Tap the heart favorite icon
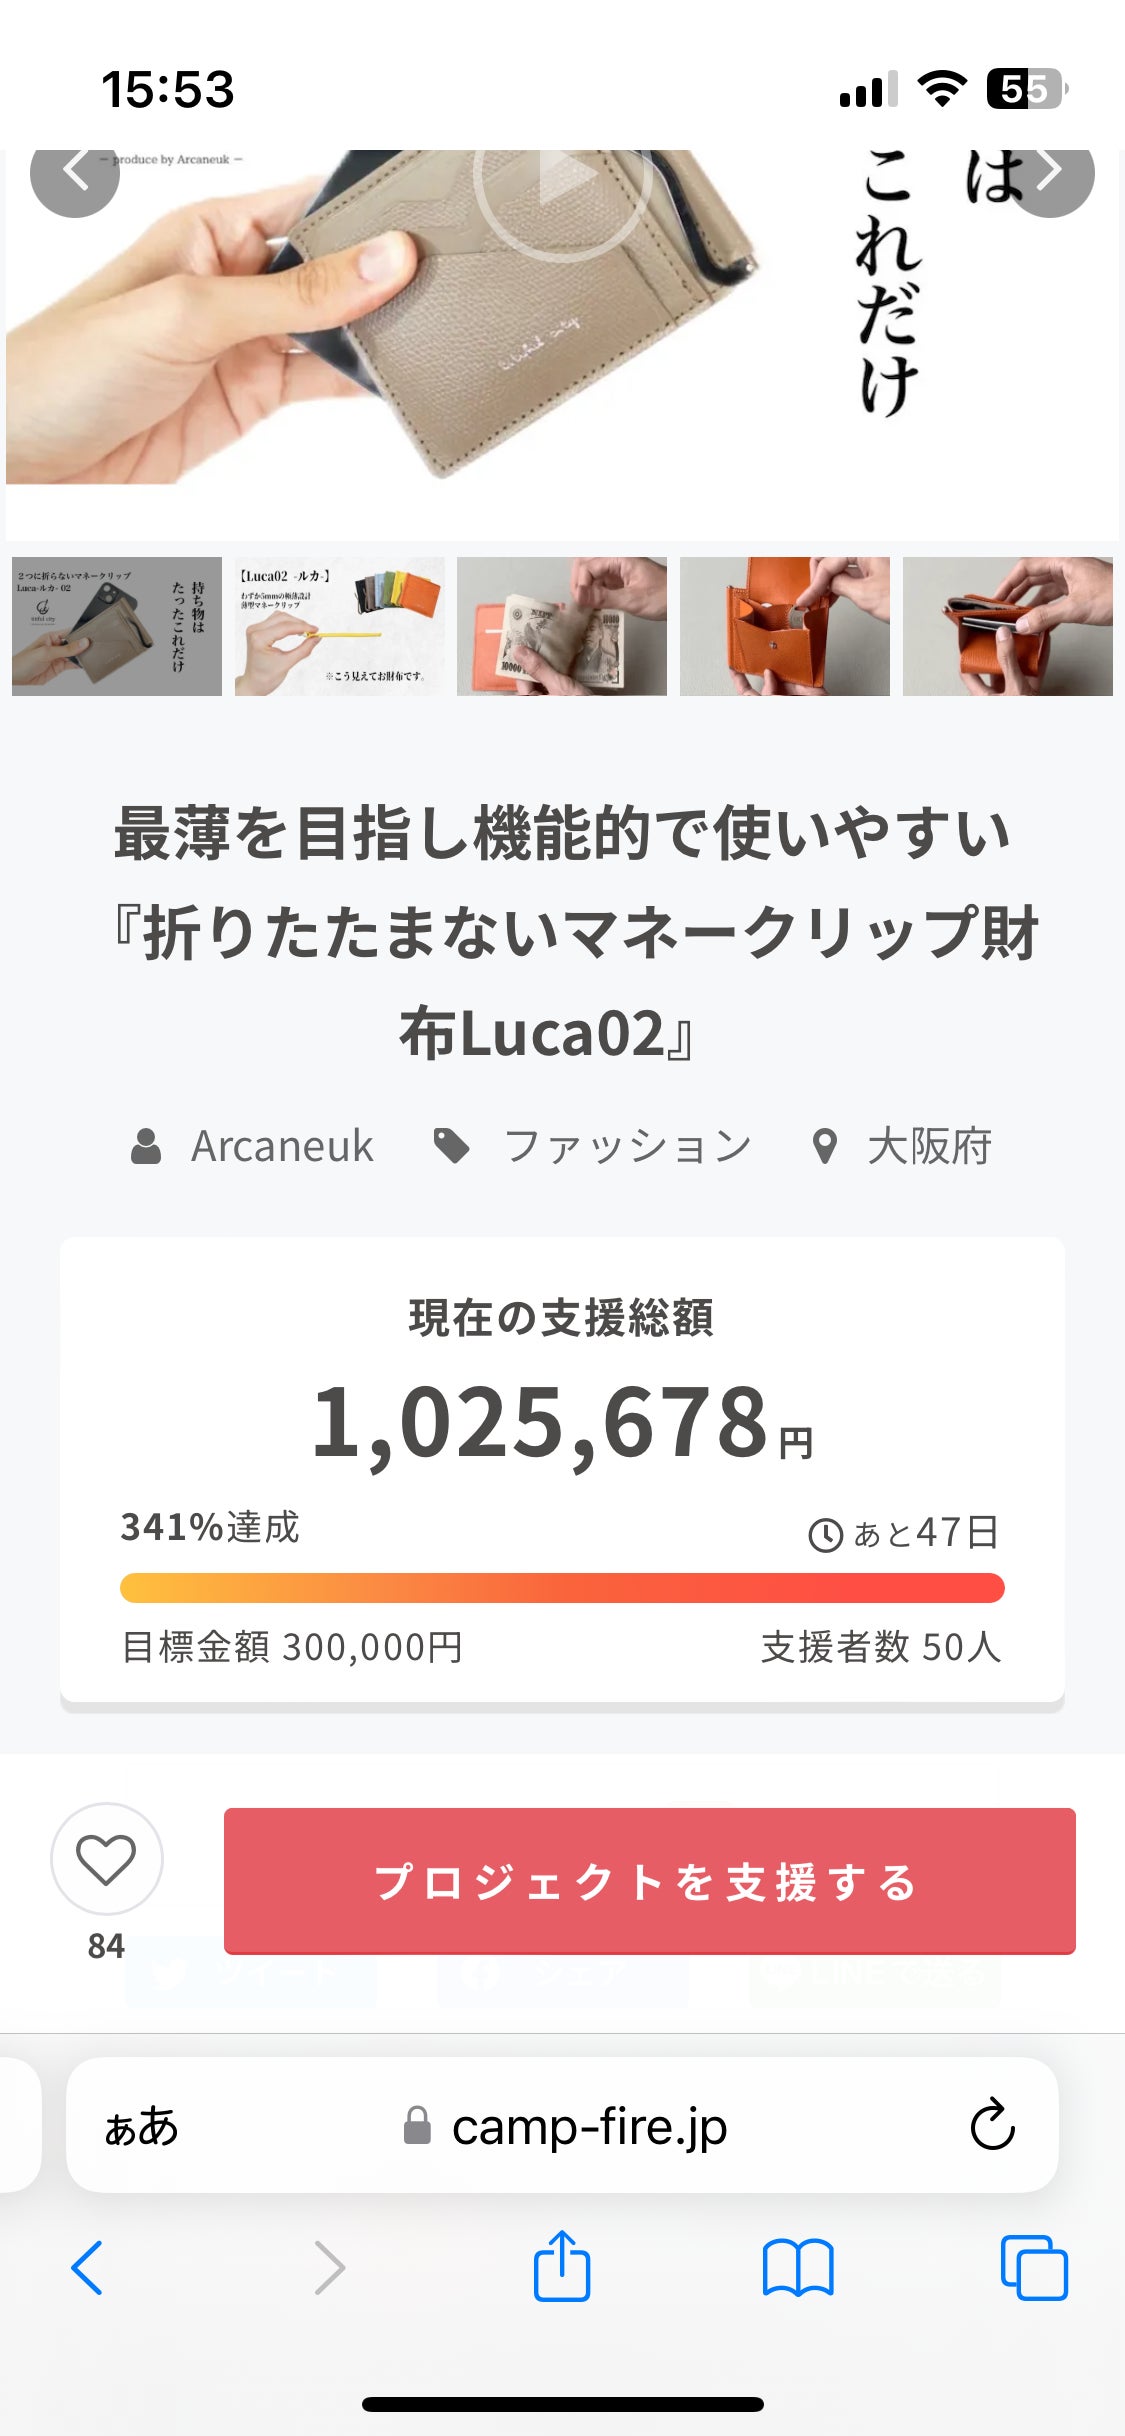Screen dimensions: 1125x2436 coord(106,1859)
